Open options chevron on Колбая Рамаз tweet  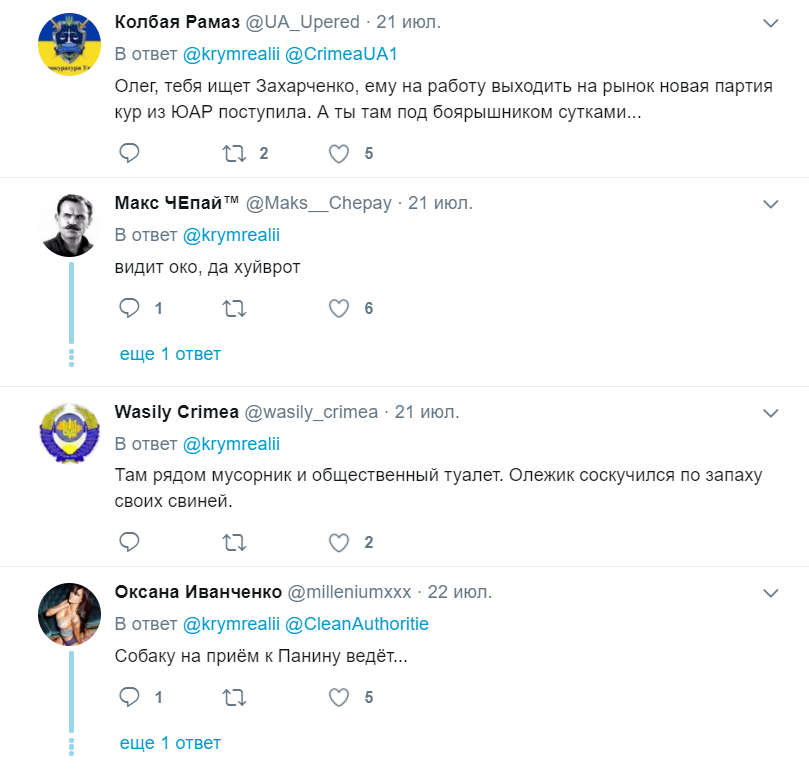point(771,23)
